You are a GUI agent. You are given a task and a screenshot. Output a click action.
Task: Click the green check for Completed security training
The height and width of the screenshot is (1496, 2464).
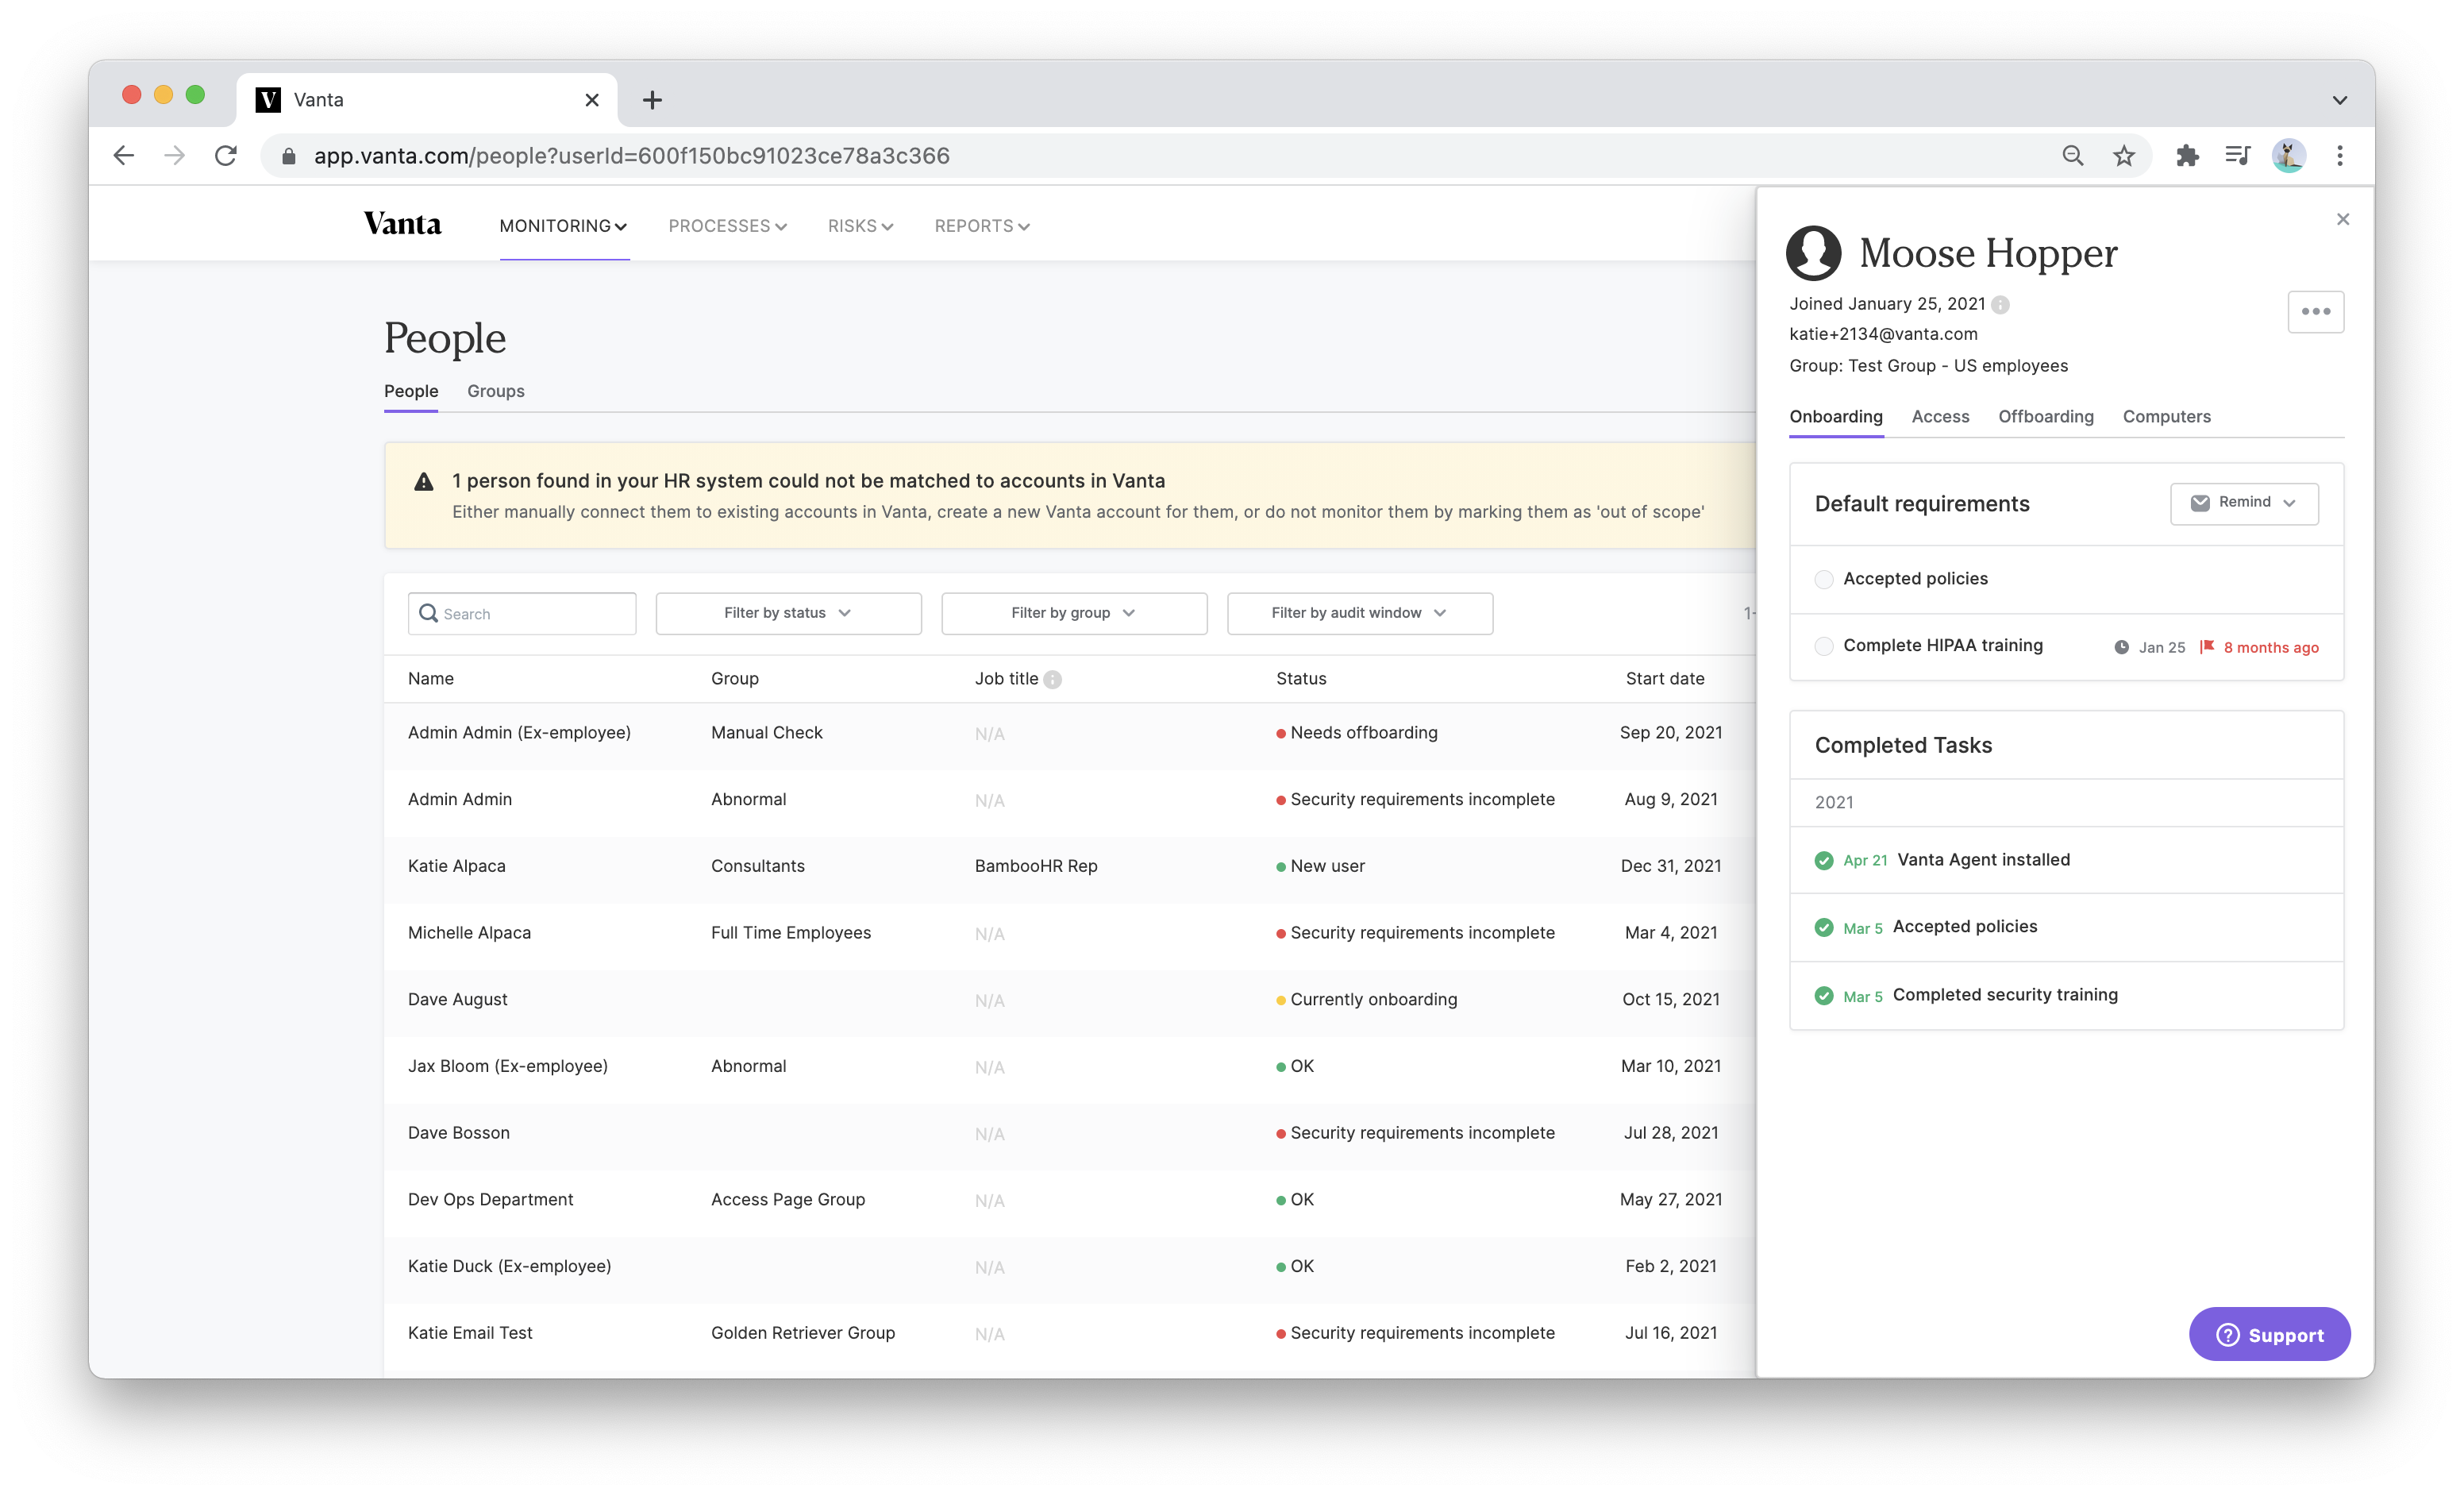click(x=1824, y=996)
